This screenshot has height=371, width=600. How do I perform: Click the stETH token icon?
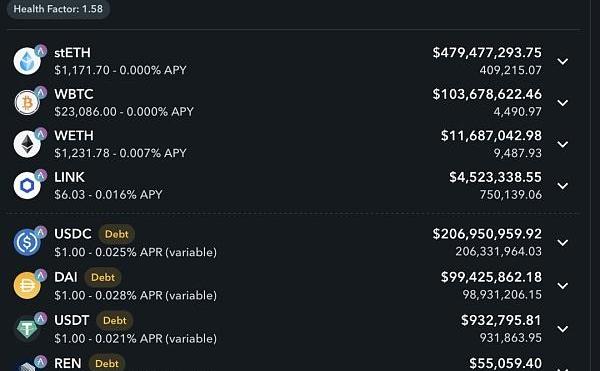[27, 61]
